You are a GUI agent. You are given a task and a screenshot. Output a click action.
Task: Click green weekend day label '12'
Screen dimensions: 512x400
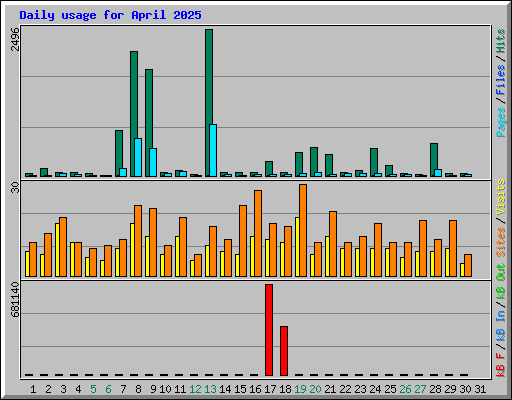click(x=195, y=389)
